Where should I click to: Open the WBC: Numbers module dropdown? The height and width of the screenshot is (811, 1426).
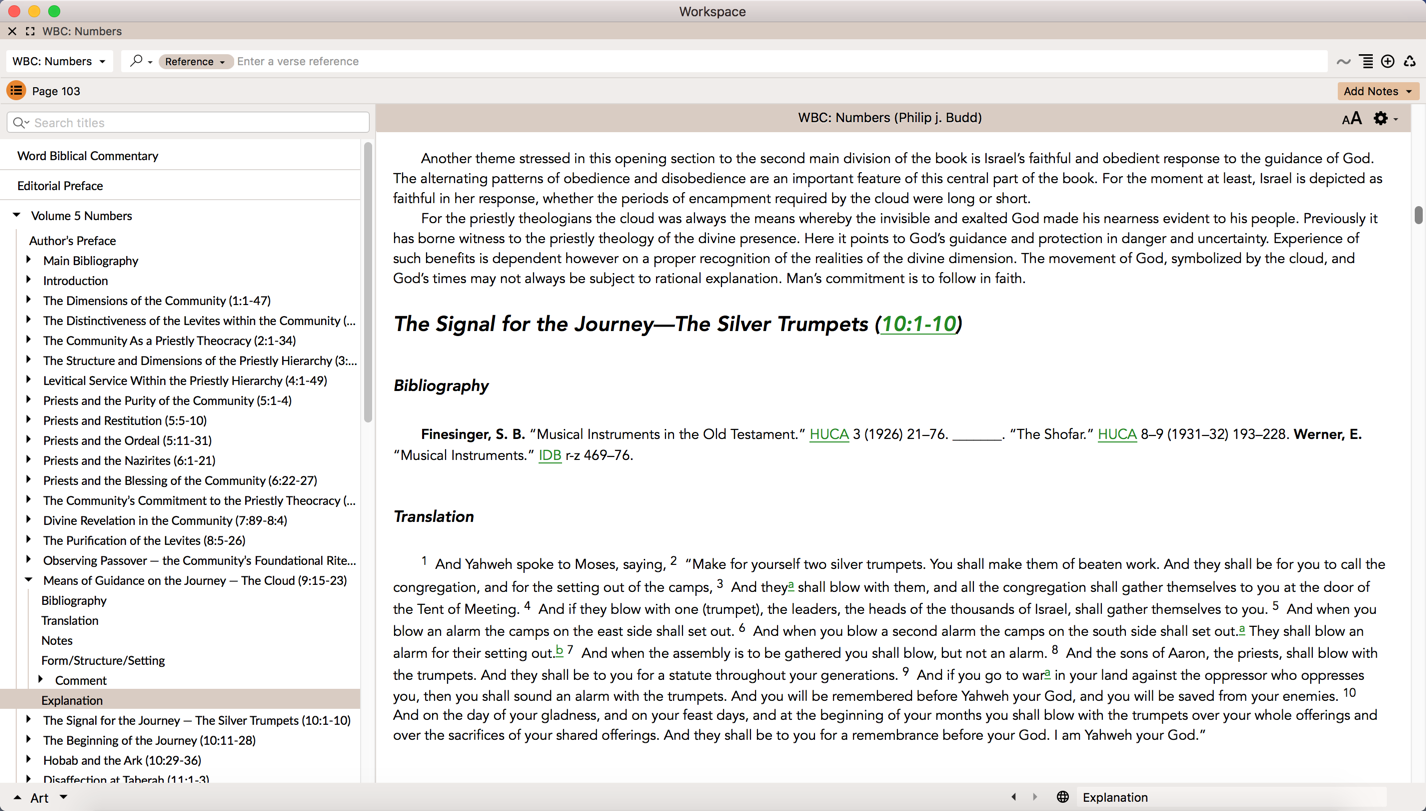tap(59, 62)
